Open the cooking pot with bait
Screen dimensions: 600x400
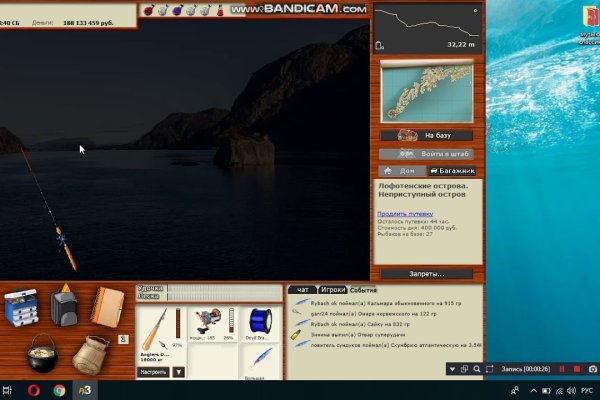(43, 352)
